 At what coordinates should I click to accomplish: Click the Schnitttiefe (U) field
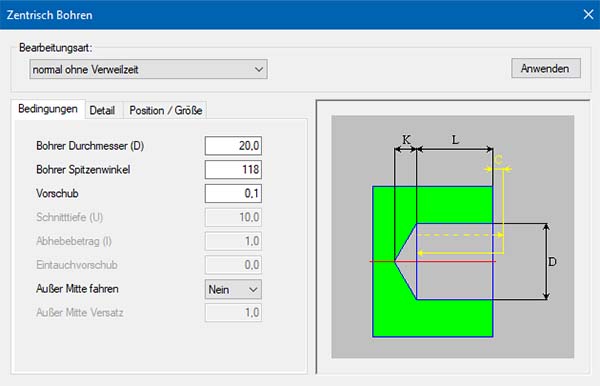pyautogui.click(x=233, y=217)
